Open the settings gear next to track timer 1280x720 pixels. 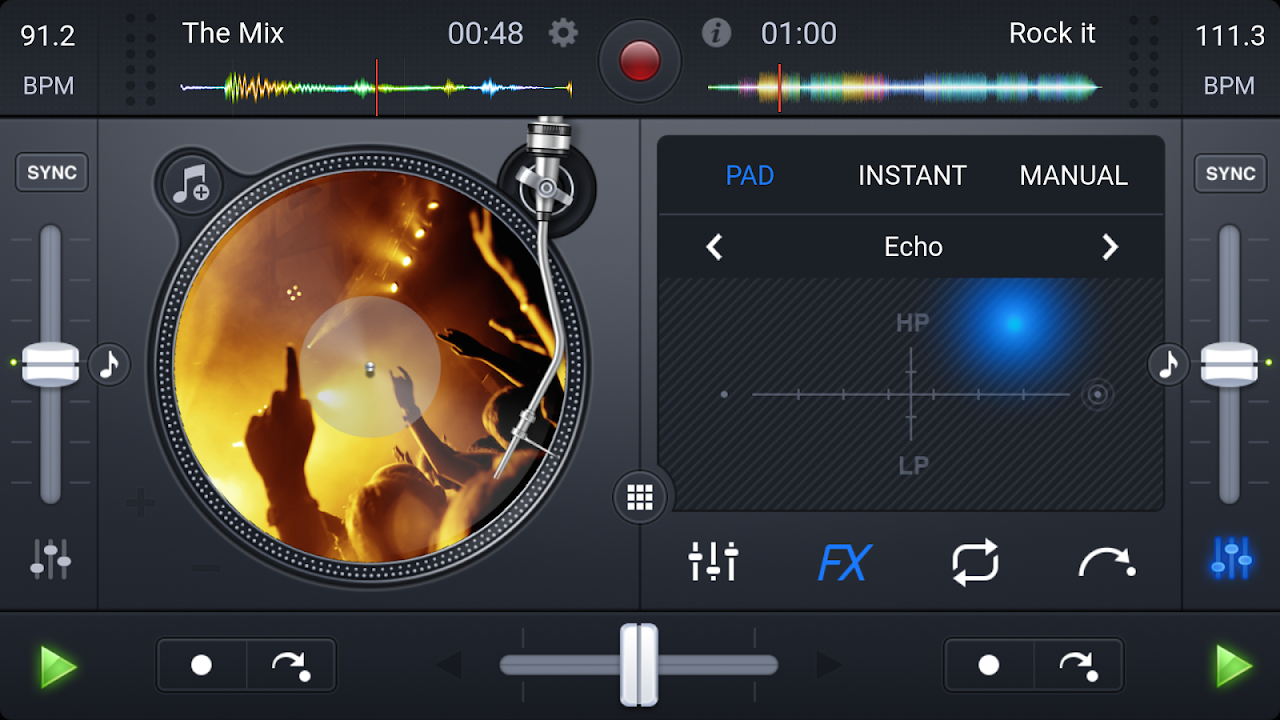pyautogui.click(x=562, y=33)
